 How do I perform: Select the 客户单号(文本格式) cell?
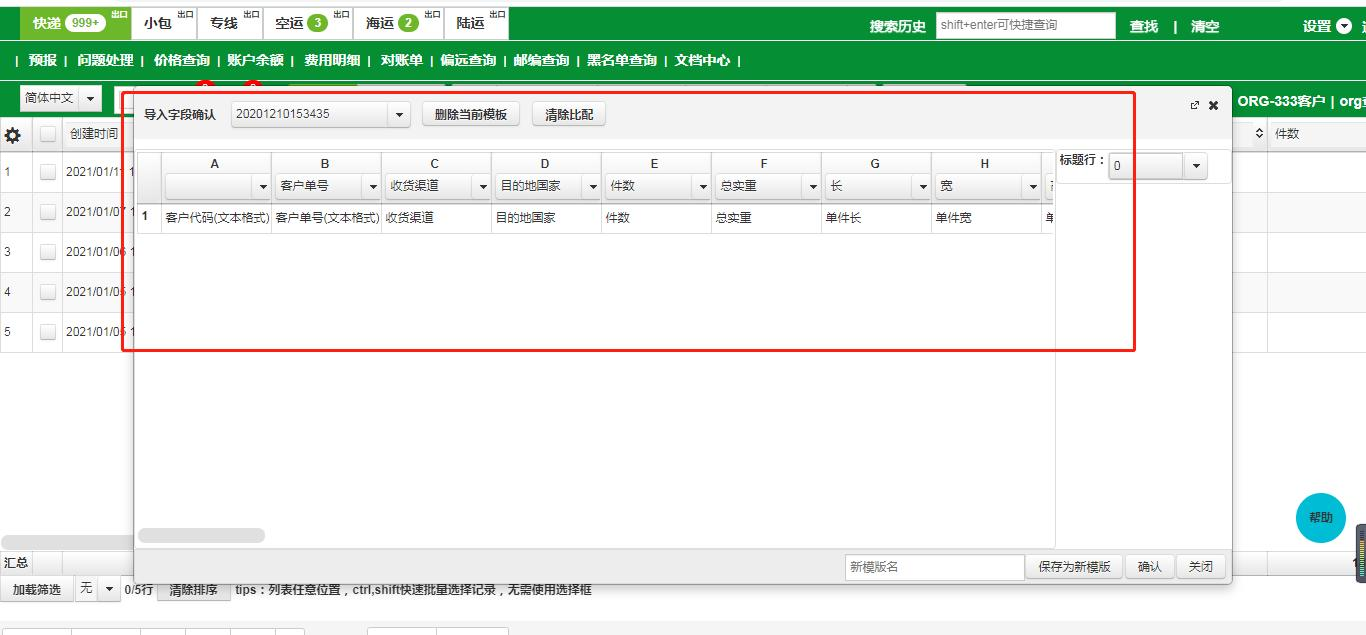327,218
